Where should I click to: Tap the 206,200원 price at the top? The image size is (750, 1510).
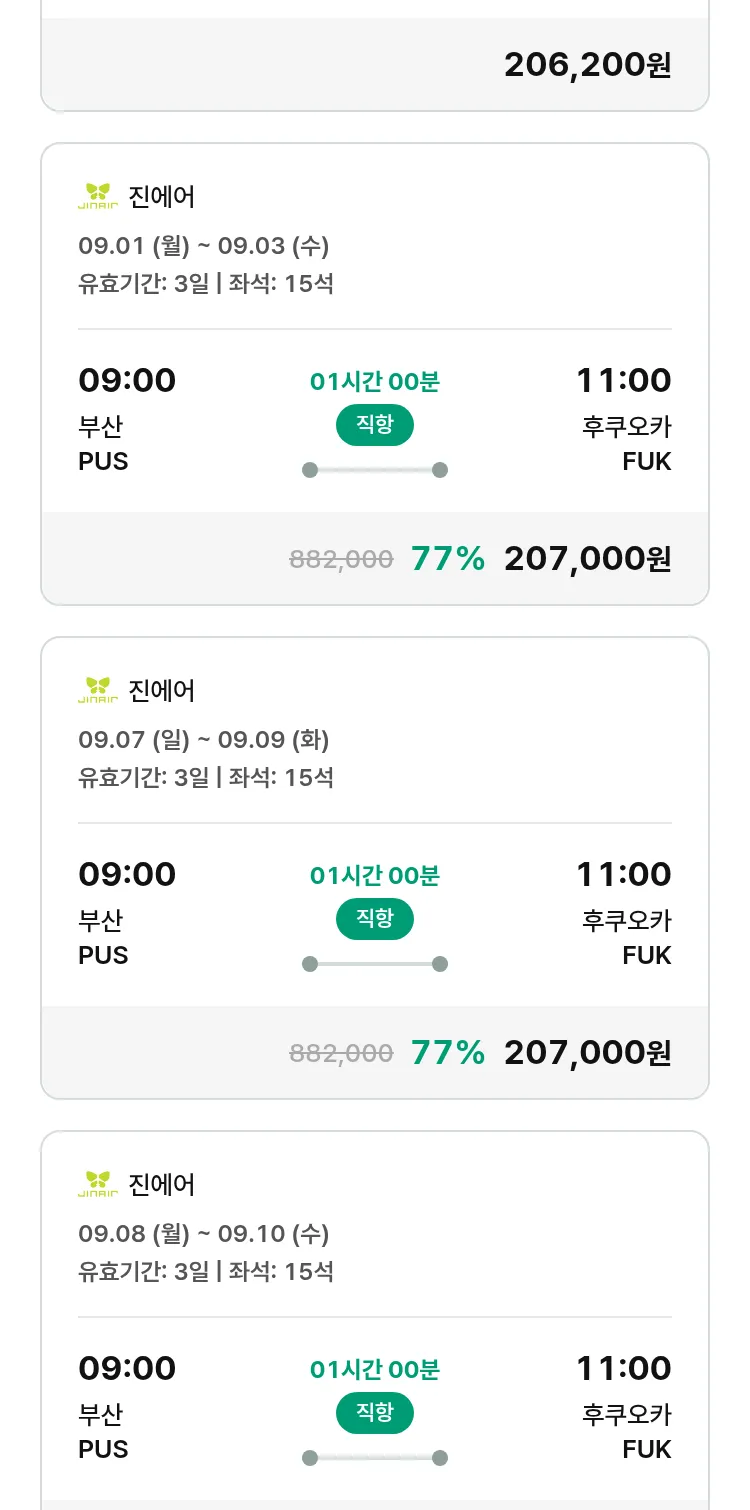coord(587,65)
